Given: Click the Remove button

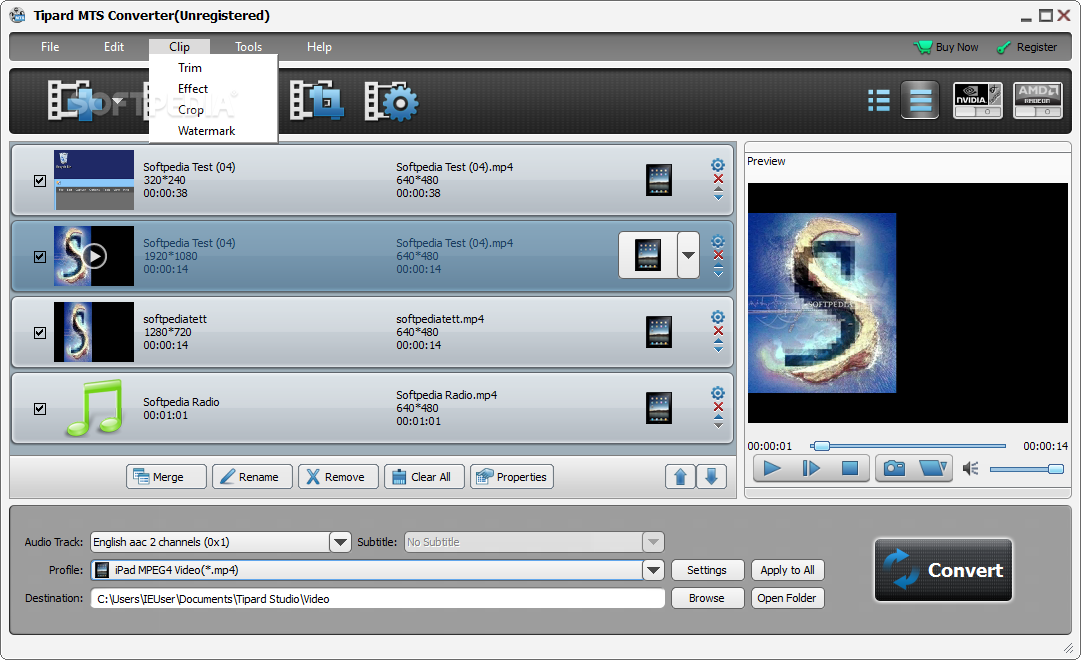Looking at the screenshot, I should pyautogui.click(x=339, y=477).
